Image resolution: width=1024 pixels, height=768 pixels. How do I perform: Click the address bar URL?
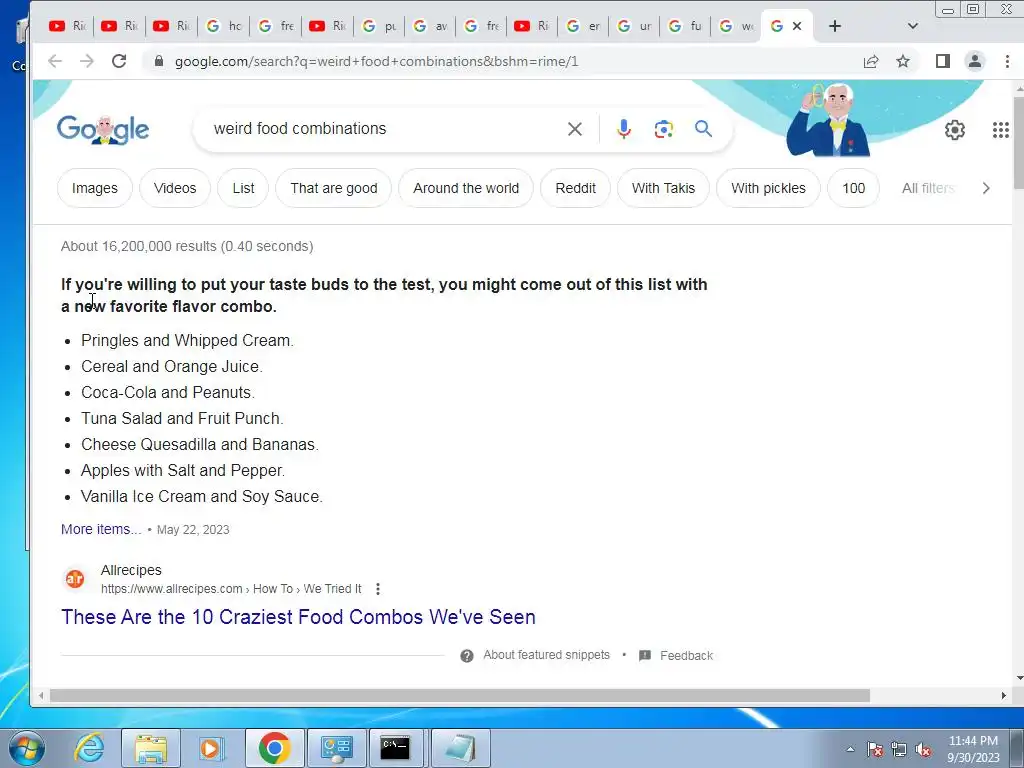point(376,61)
